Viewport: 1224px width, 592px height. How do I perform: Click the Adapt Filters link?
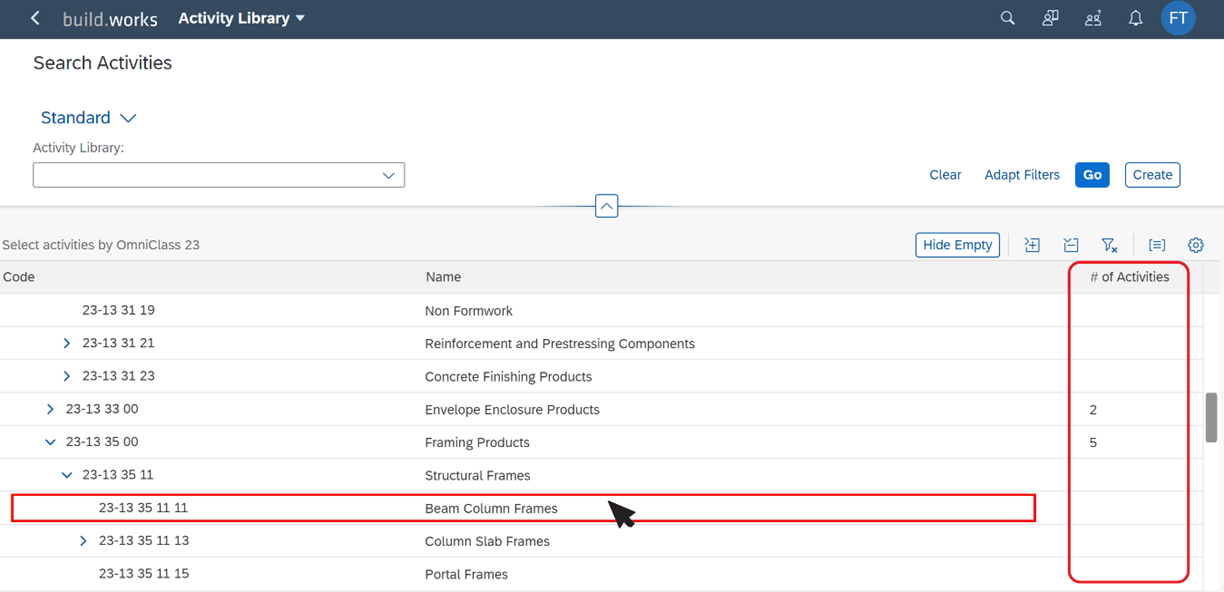pyautogui.click(x=1022, y=175)
